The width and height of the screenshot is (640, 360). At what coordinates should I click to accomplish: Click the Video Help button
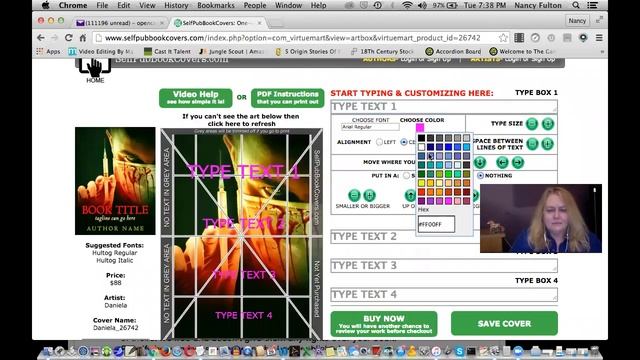tap(196, 98)
